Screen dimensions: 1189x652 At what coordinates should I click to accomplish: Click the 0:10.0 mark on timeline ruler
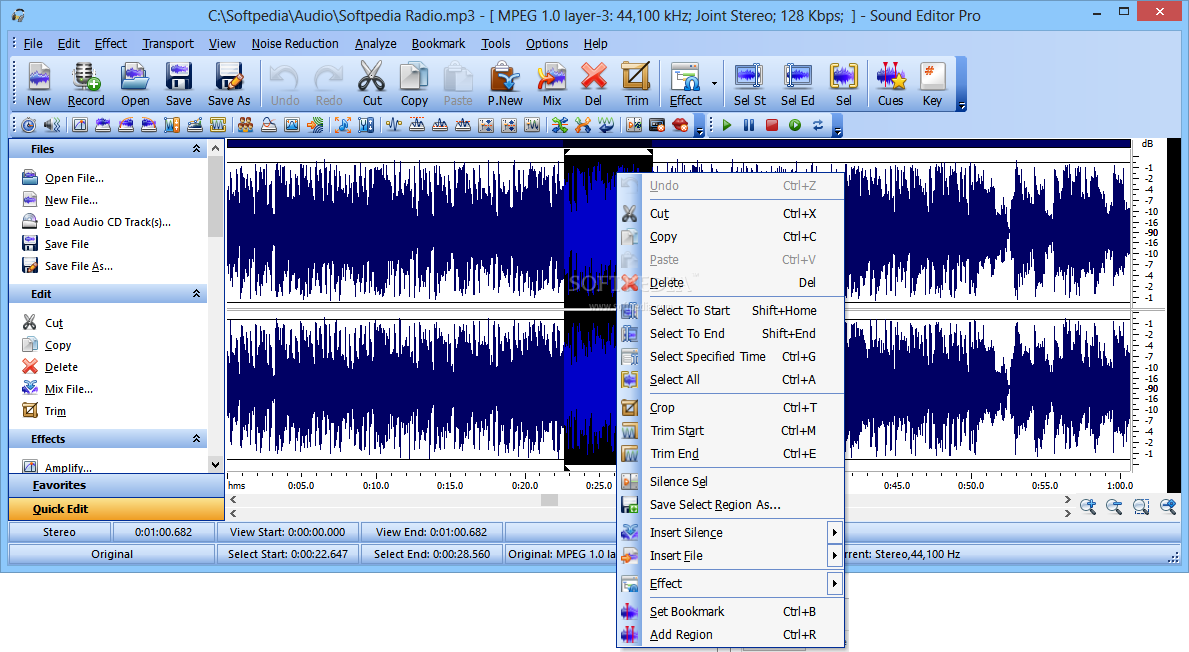[x=375, y=485]
